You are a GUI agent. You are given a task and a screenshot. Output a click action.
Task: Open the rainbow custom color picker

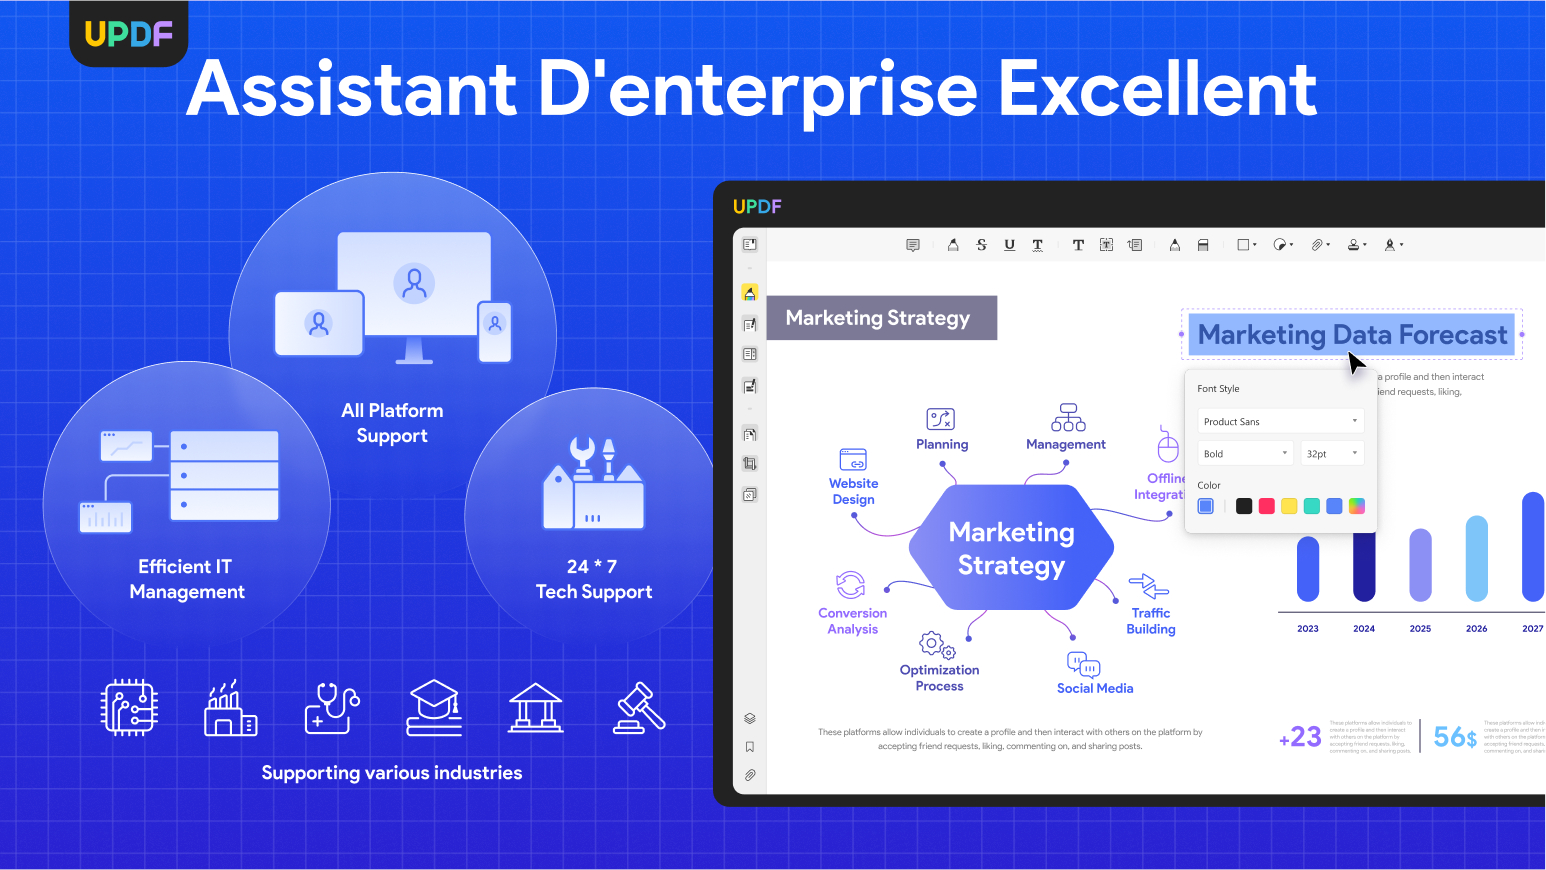click(1357, 506)
